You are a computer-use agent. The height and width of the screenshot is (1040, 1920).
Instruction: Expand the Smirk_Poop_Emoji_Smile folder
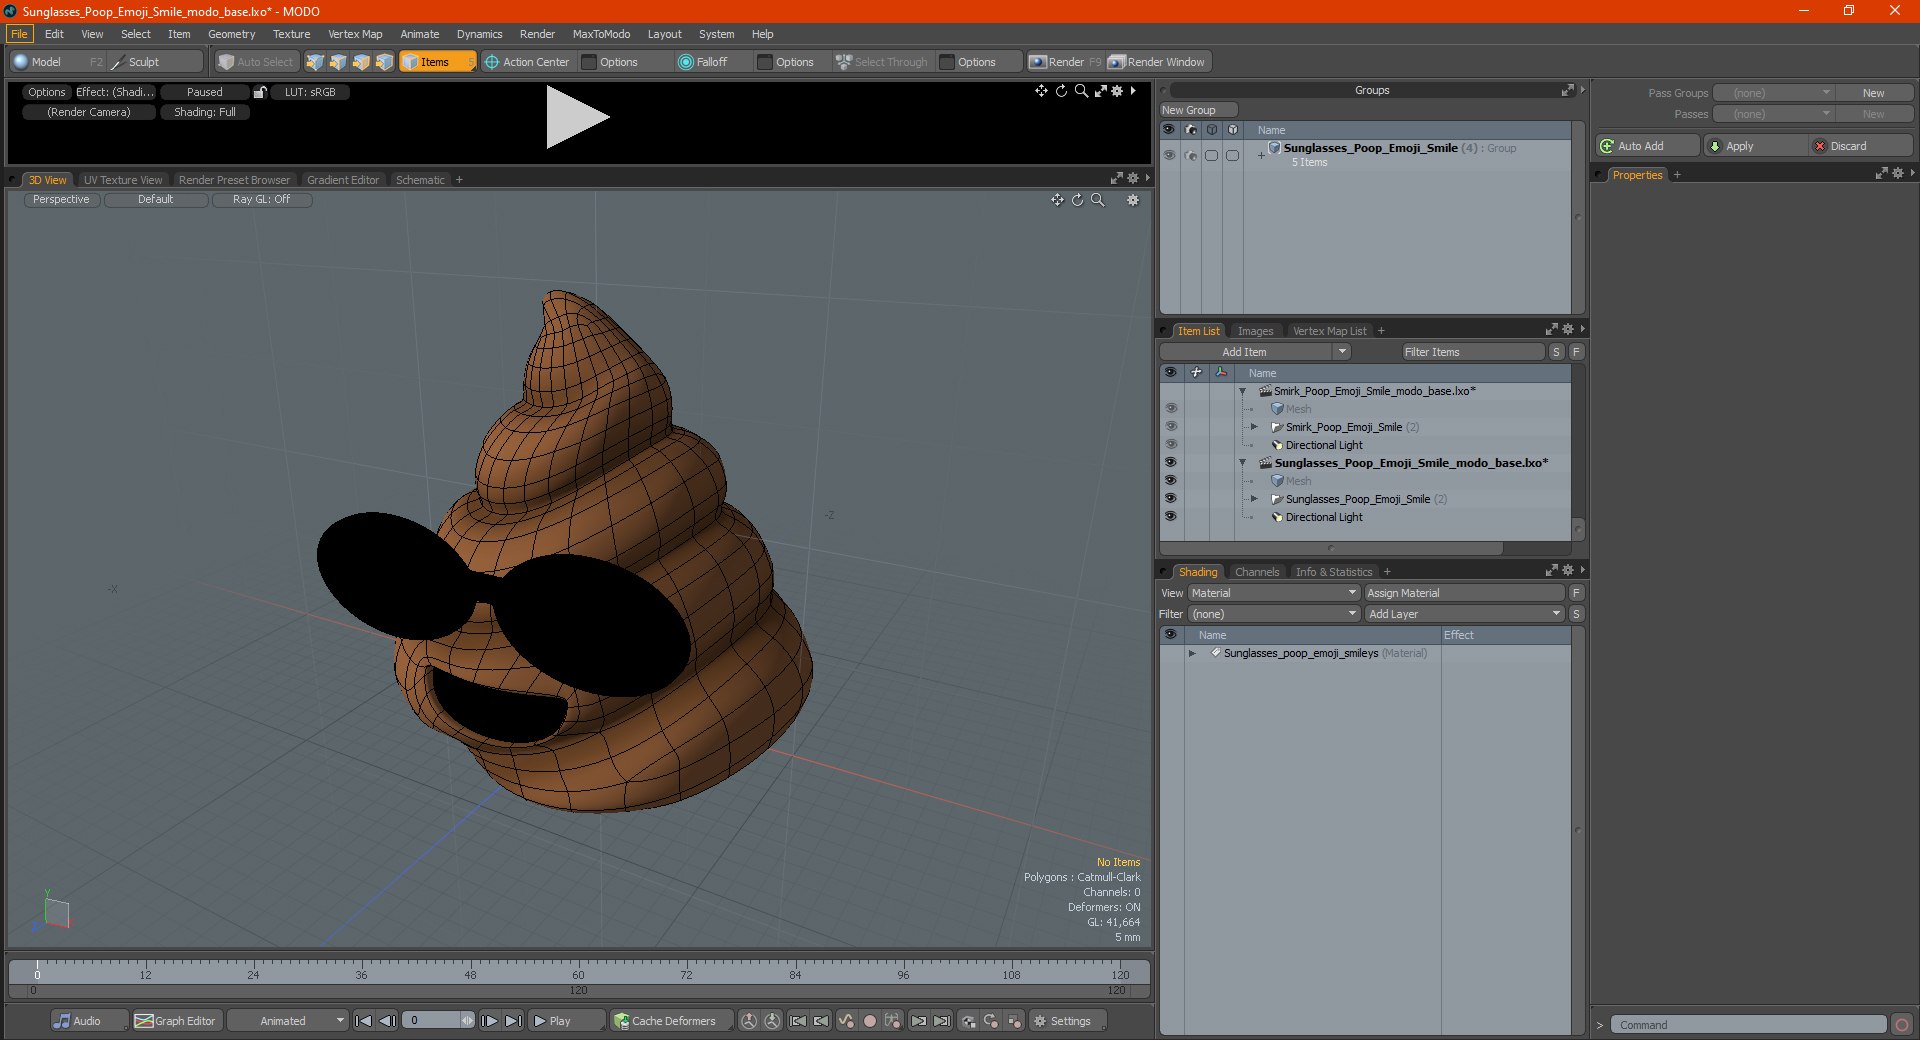click(1254, 427)
